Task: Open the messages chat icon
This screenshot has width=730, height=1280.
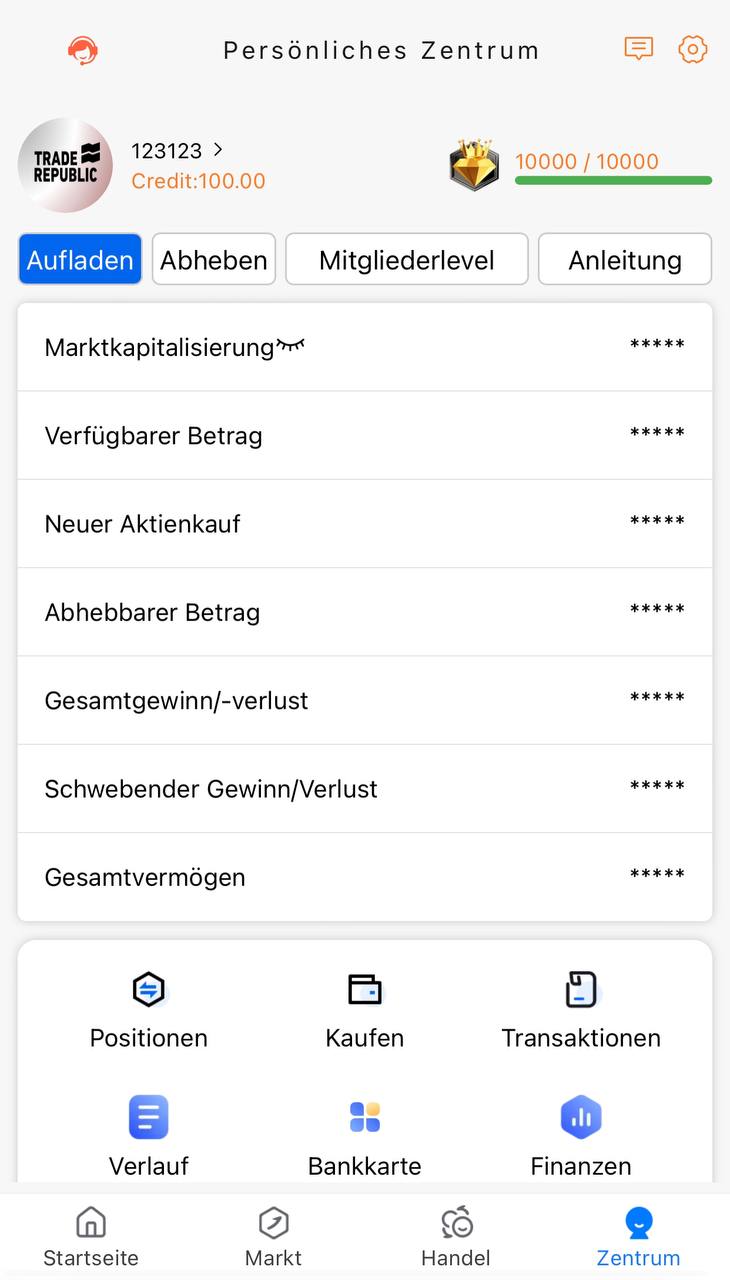Action: tap(638, 49)
